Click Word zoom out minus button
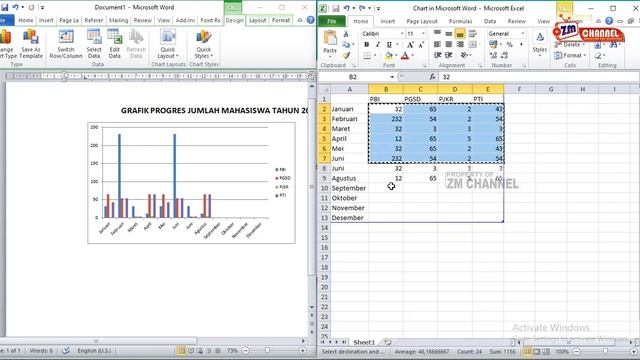 [x=246, y=351]
